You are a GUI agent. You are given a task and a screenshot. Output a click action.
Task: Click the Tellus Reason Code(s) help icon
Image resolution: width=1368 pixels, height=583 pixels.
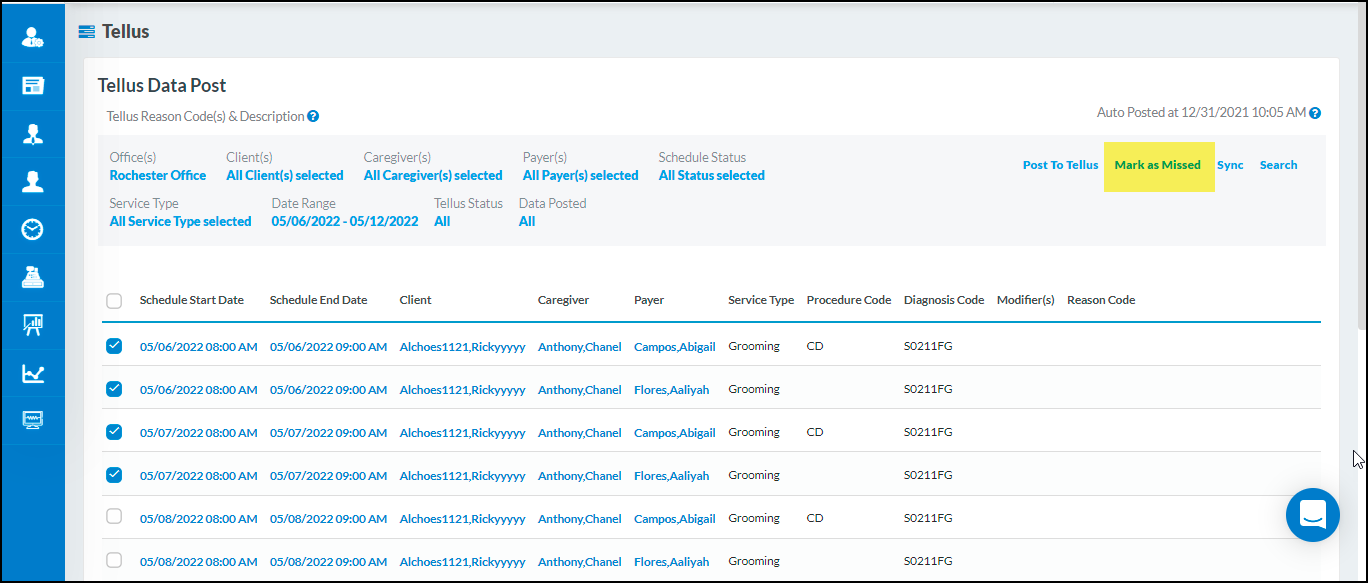(313, 115)
